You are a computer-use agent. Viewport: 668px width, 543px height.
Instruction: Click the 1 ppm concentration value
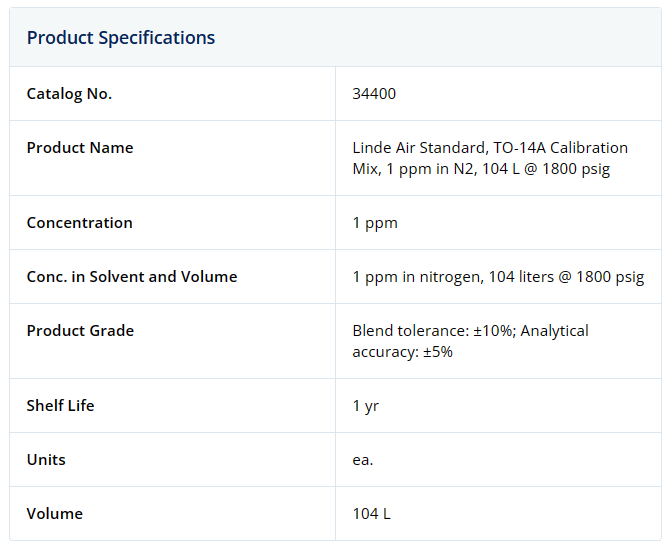tap(375, 223)
